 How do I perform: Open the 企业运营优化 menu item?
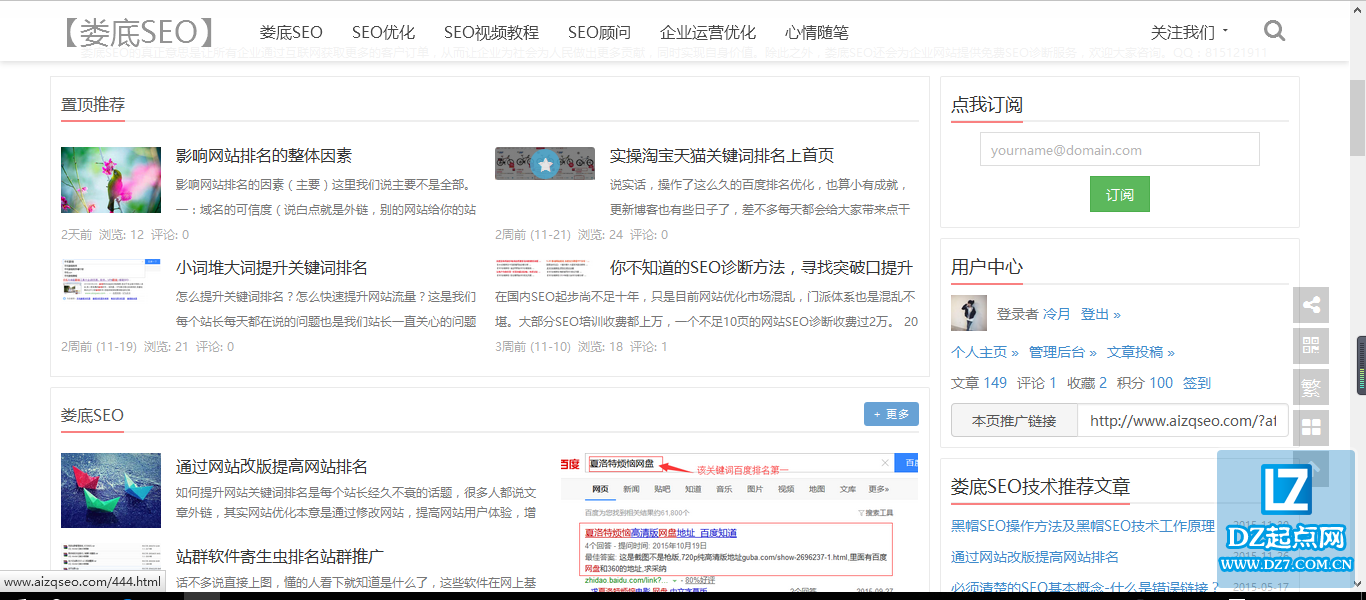(708, 33)
